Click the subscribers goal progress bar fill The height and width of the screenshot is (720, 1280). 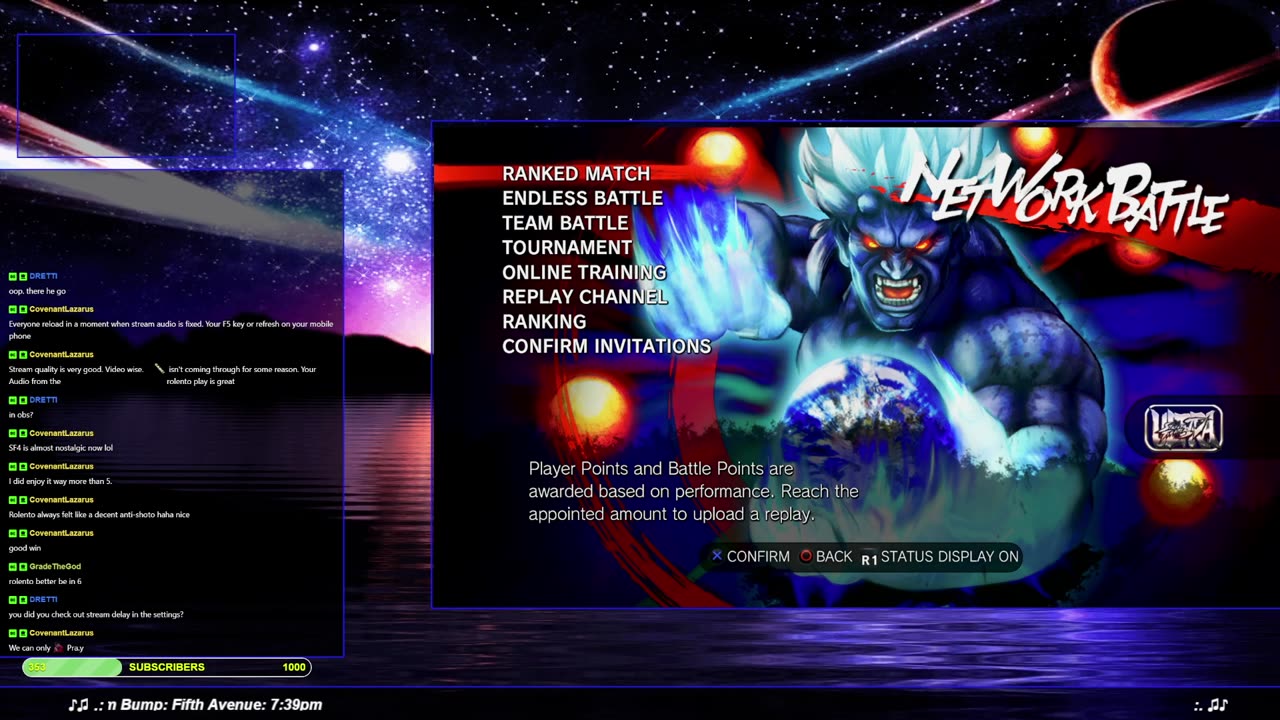point(72,667)
